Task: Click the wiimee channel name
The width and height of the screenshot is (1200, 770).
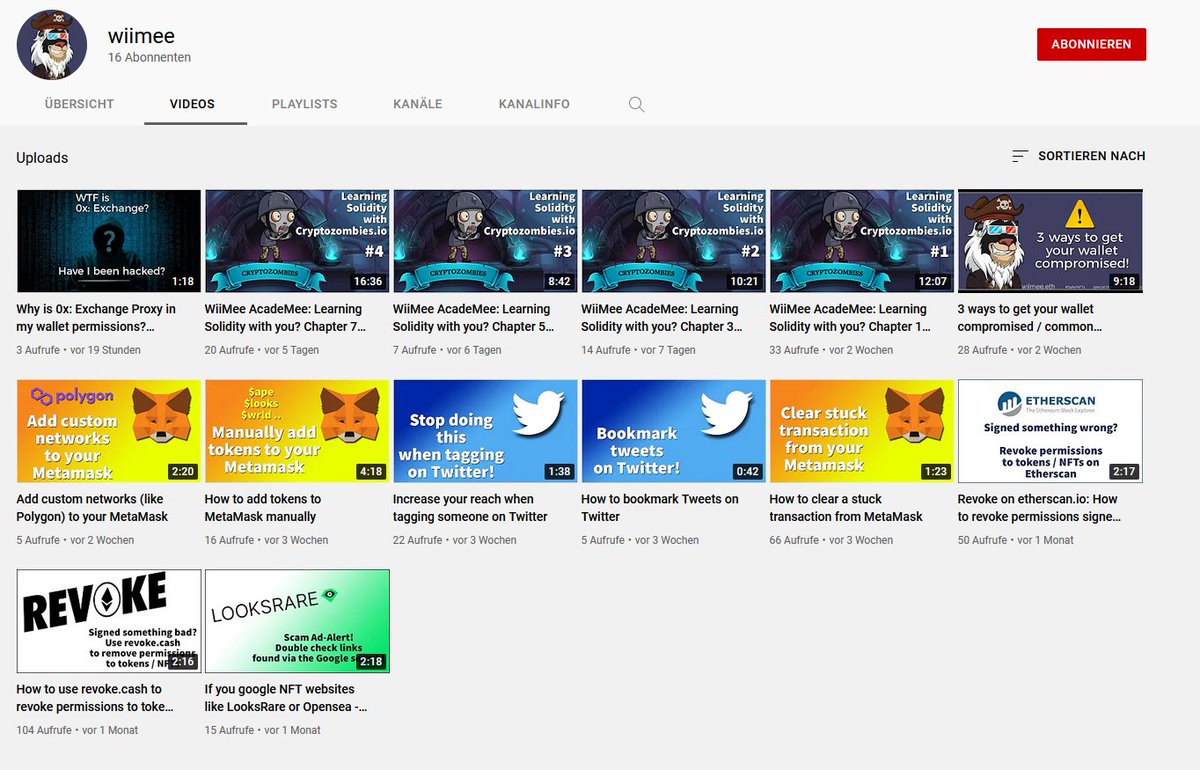Action: [x=141, y=36]
